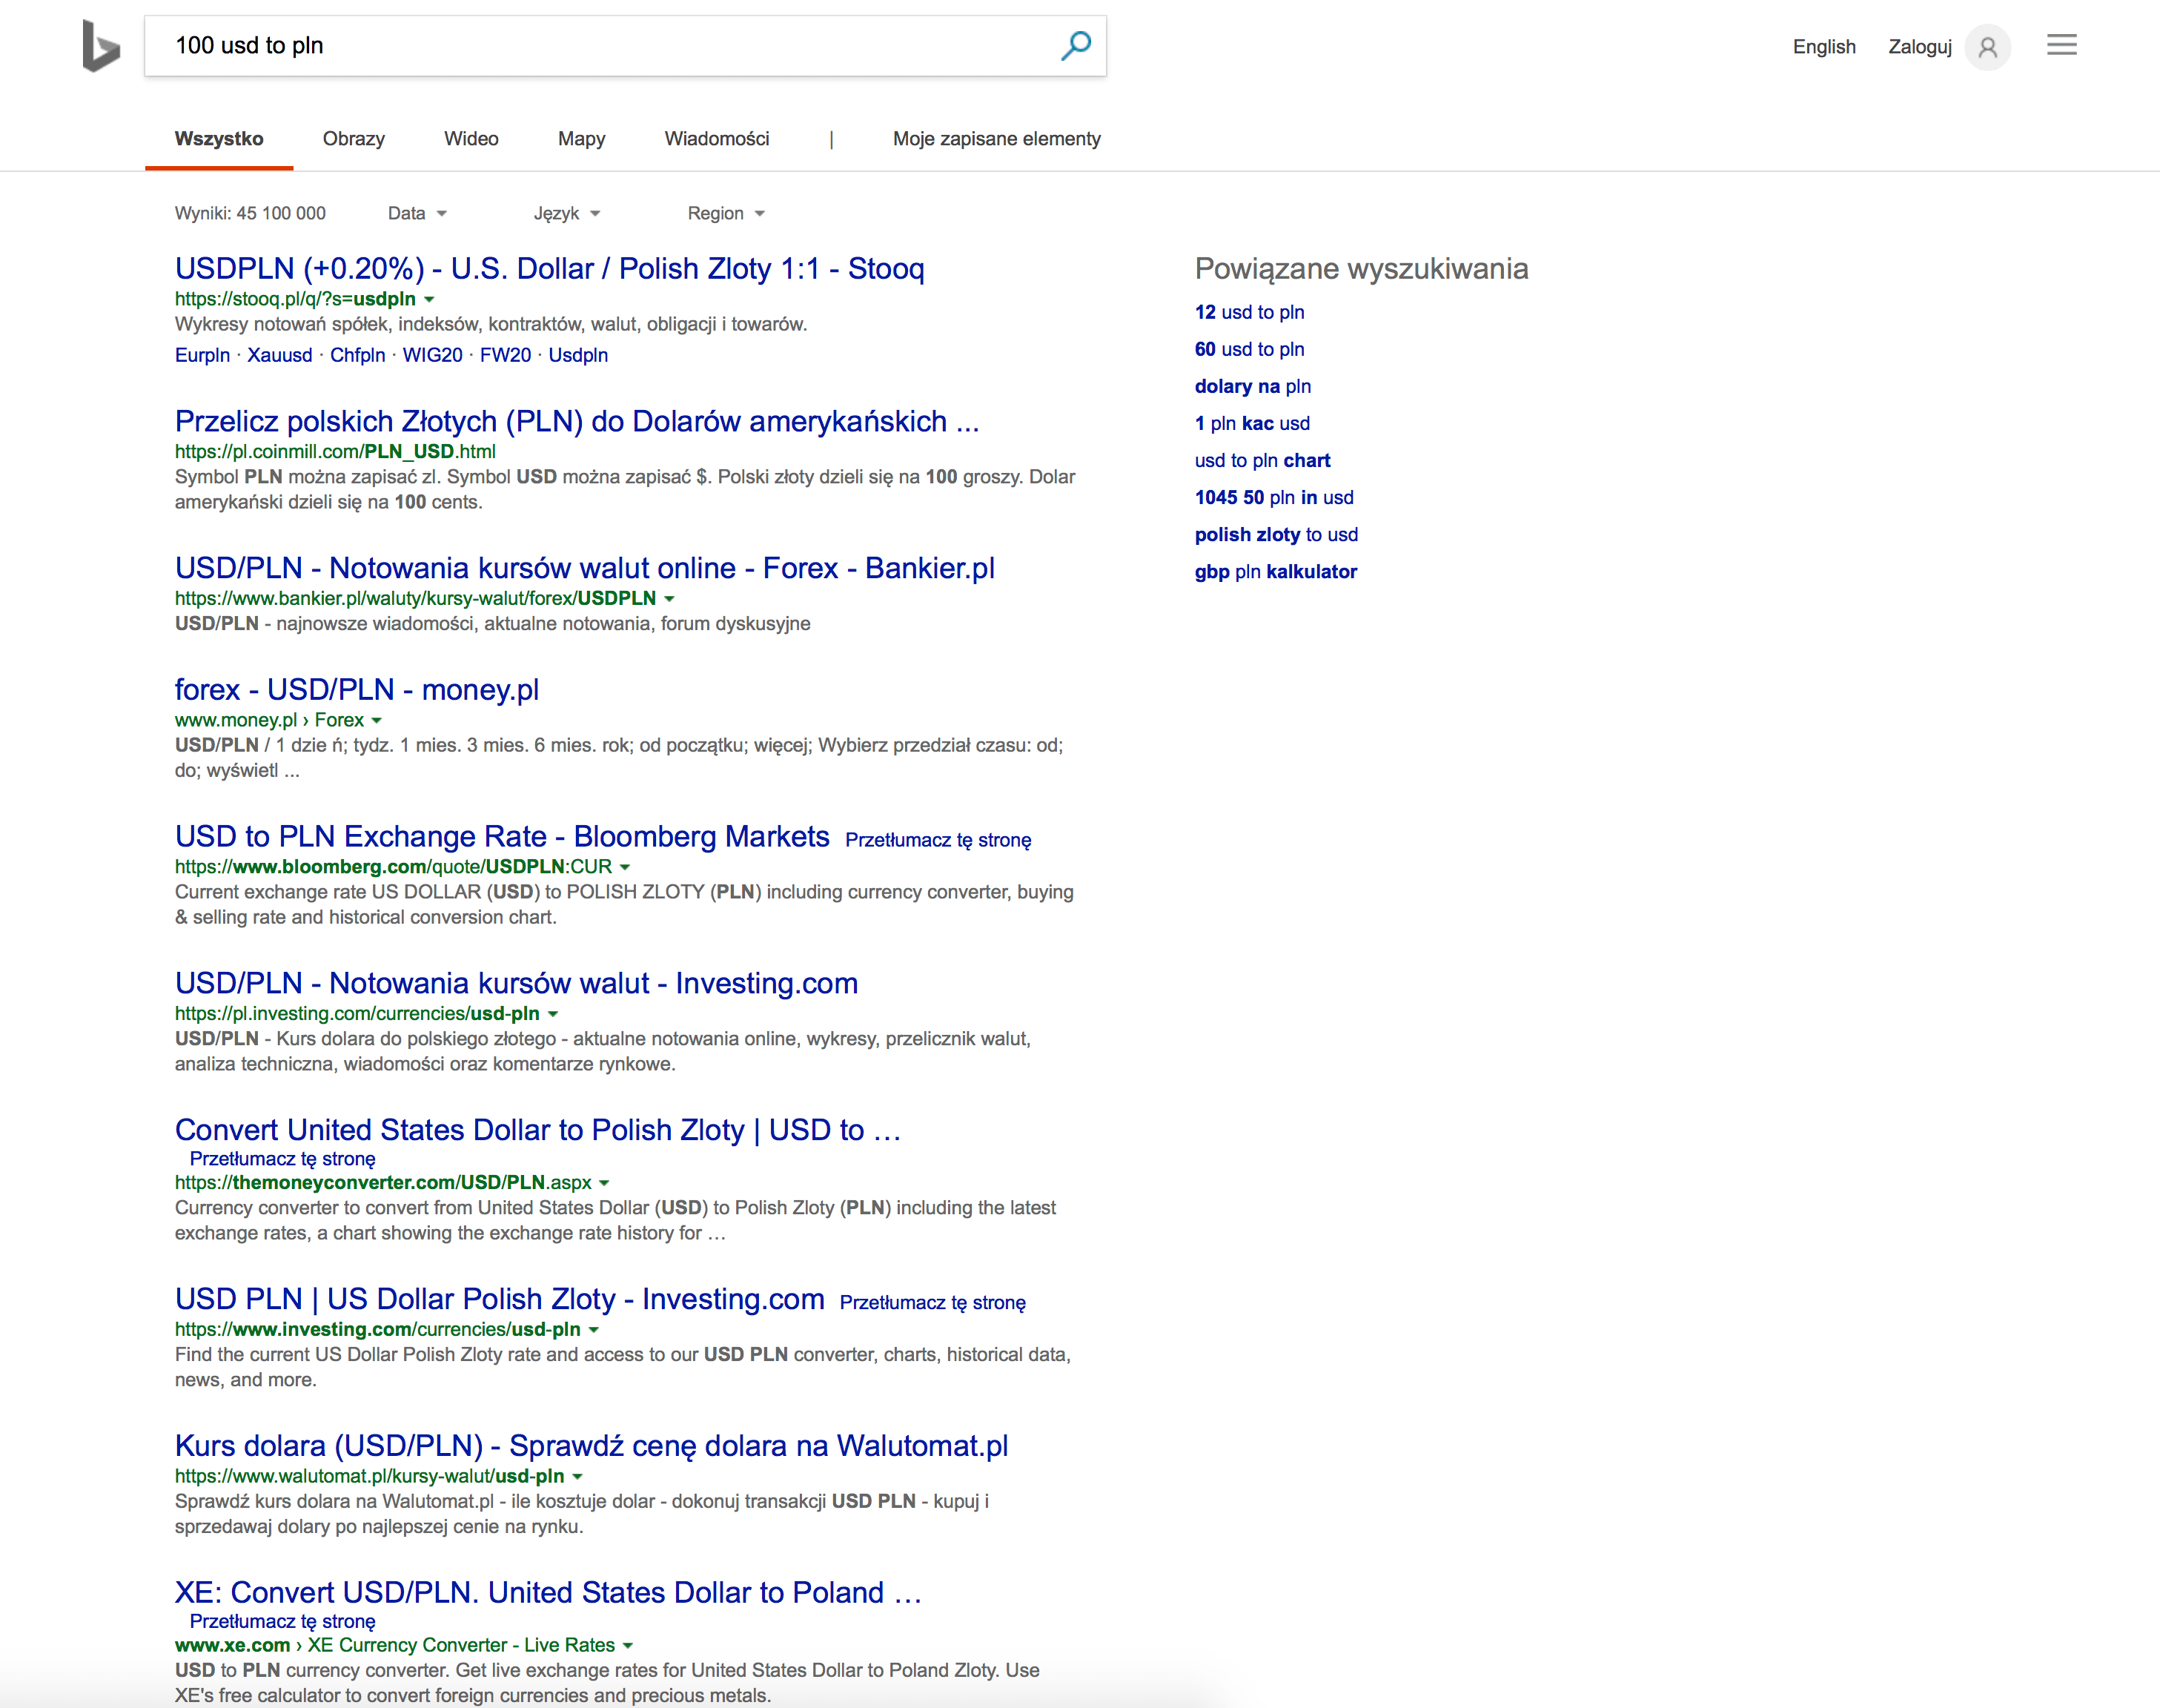Screen dimensions: 2160x1708
Task: Expand arrow next to stooq.pl URL
Action: click(429, 299)
